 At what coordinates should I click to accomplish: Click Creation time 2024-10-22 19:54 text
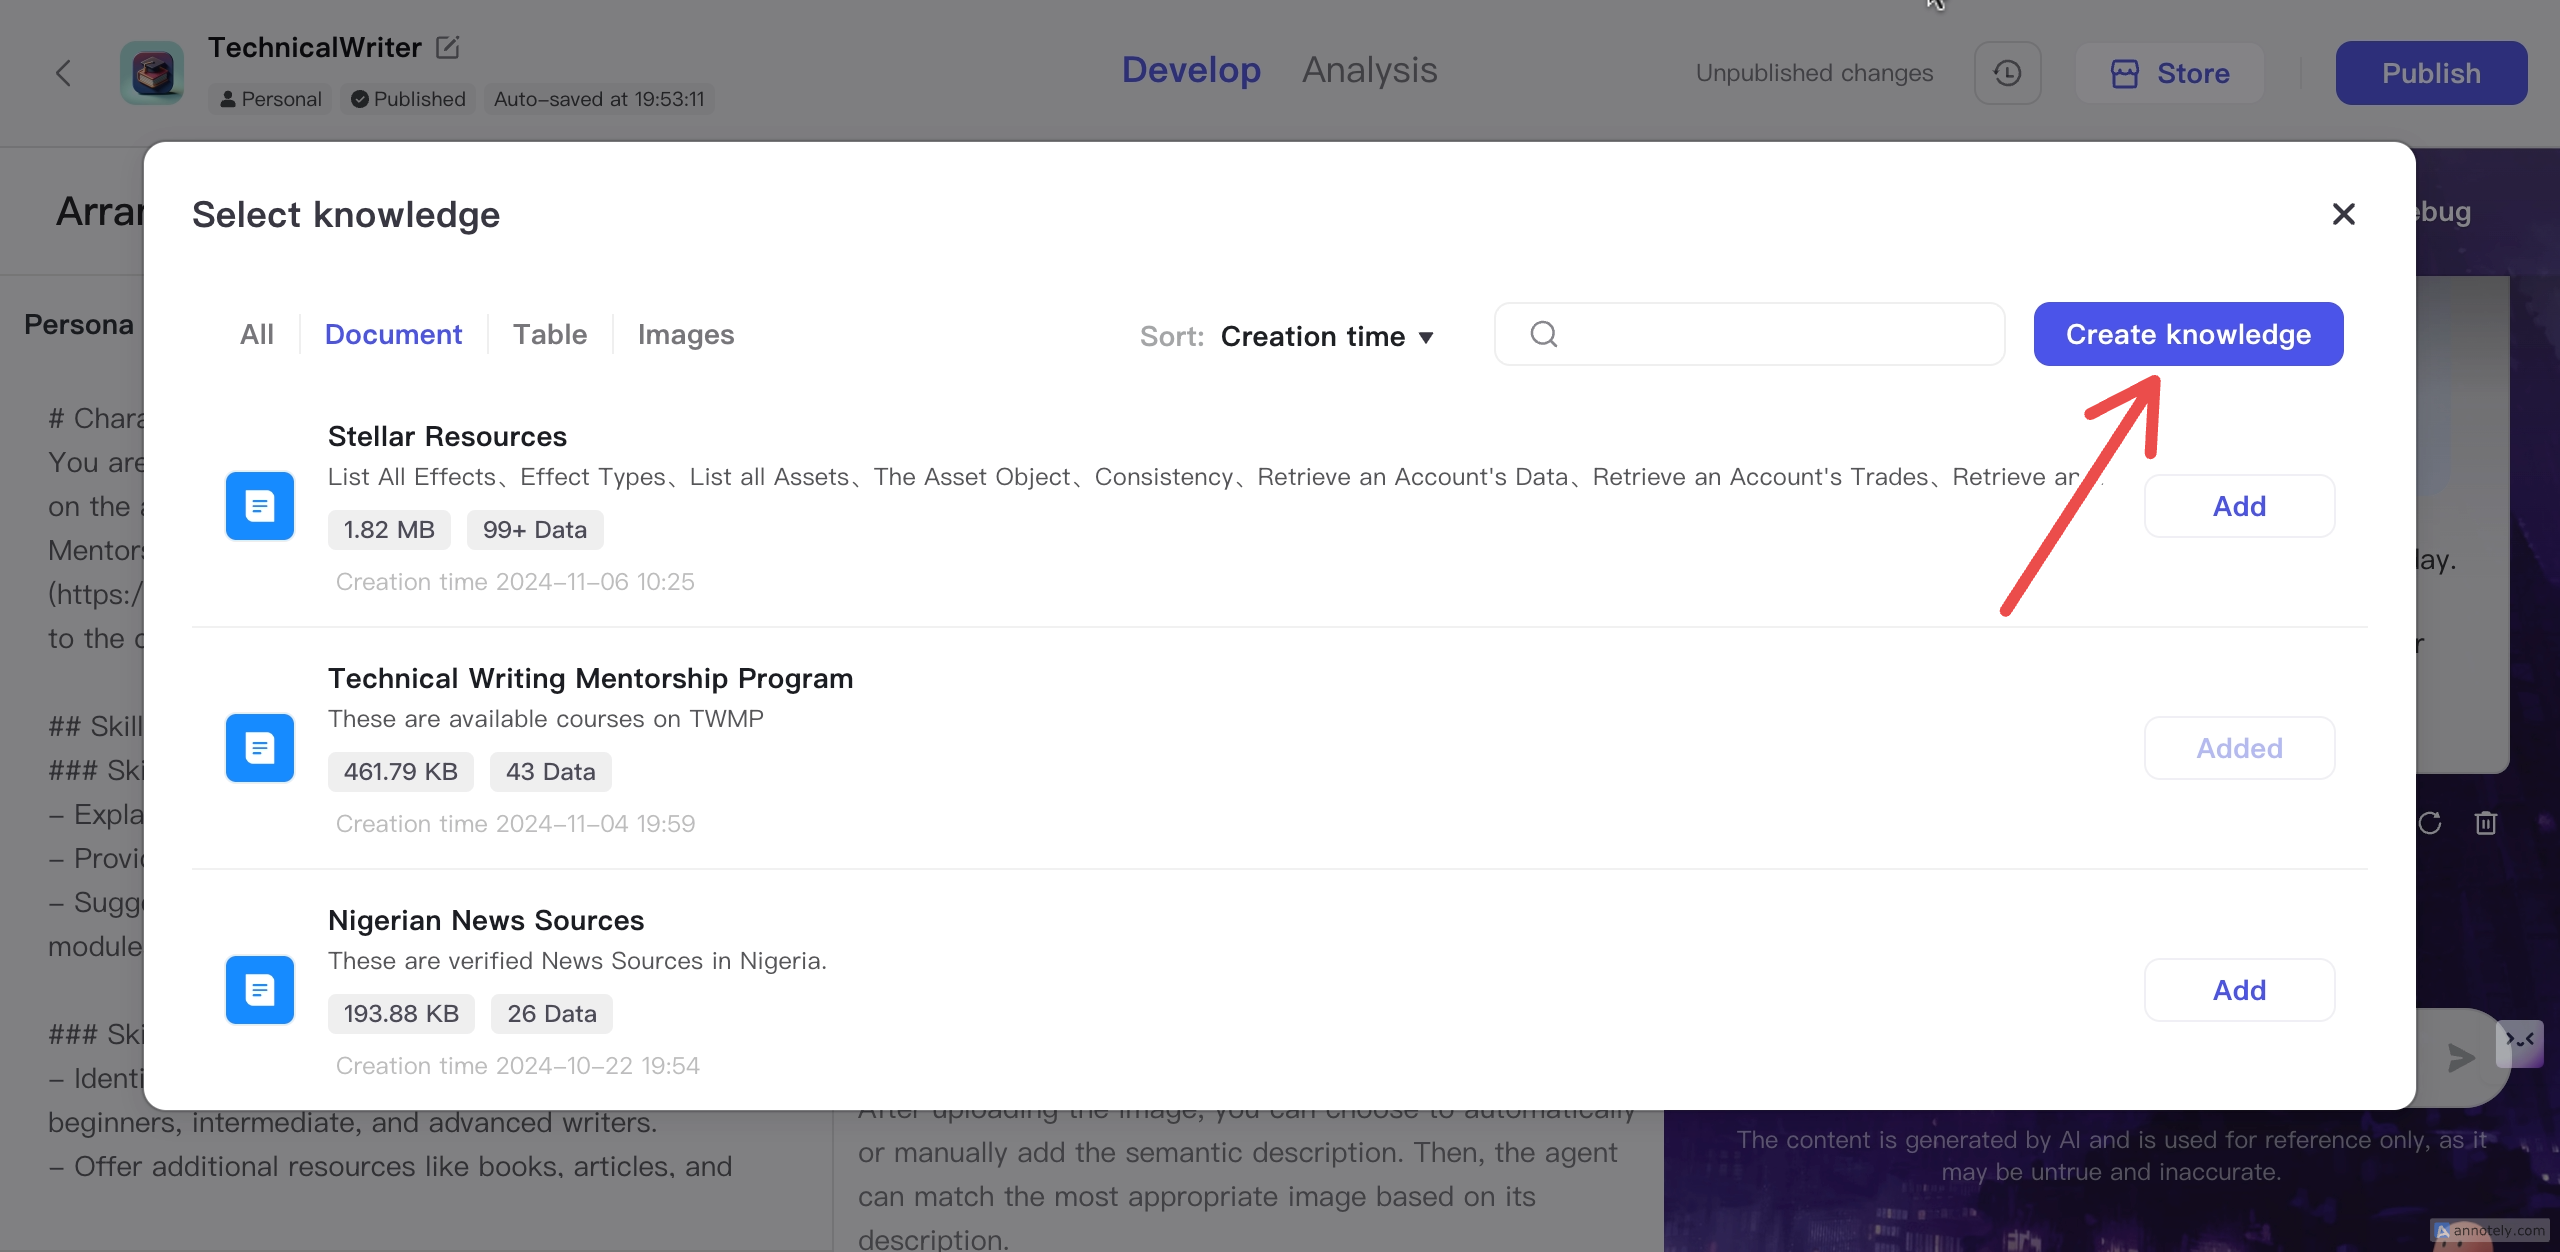517,1066
